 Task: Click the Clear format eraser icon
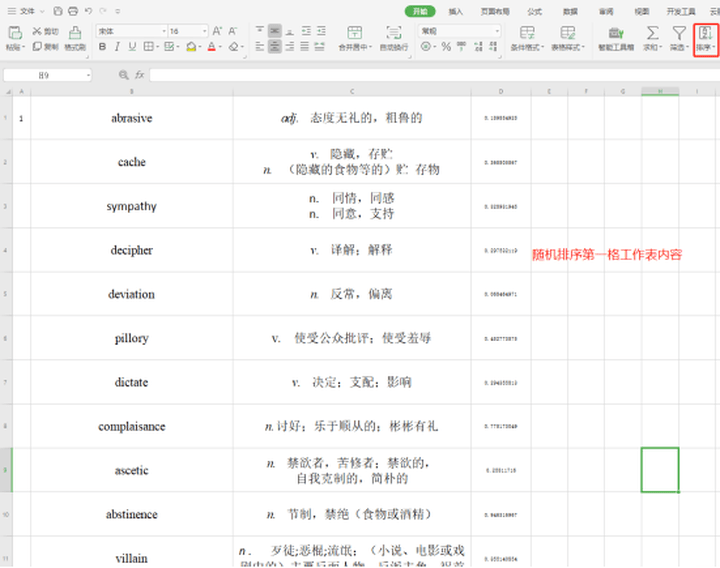point(234,46)
